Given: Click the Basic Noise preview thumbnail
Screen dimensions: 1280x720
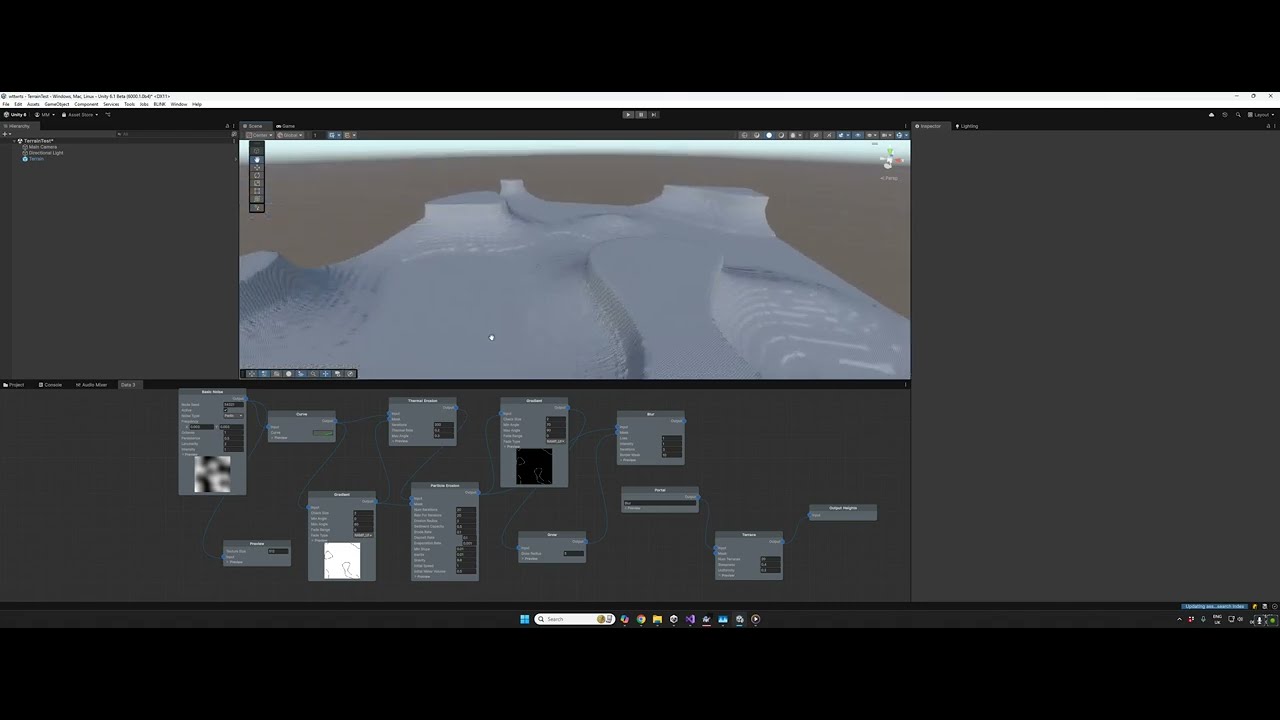Looking at the screenshot, I should pos(212,474).
